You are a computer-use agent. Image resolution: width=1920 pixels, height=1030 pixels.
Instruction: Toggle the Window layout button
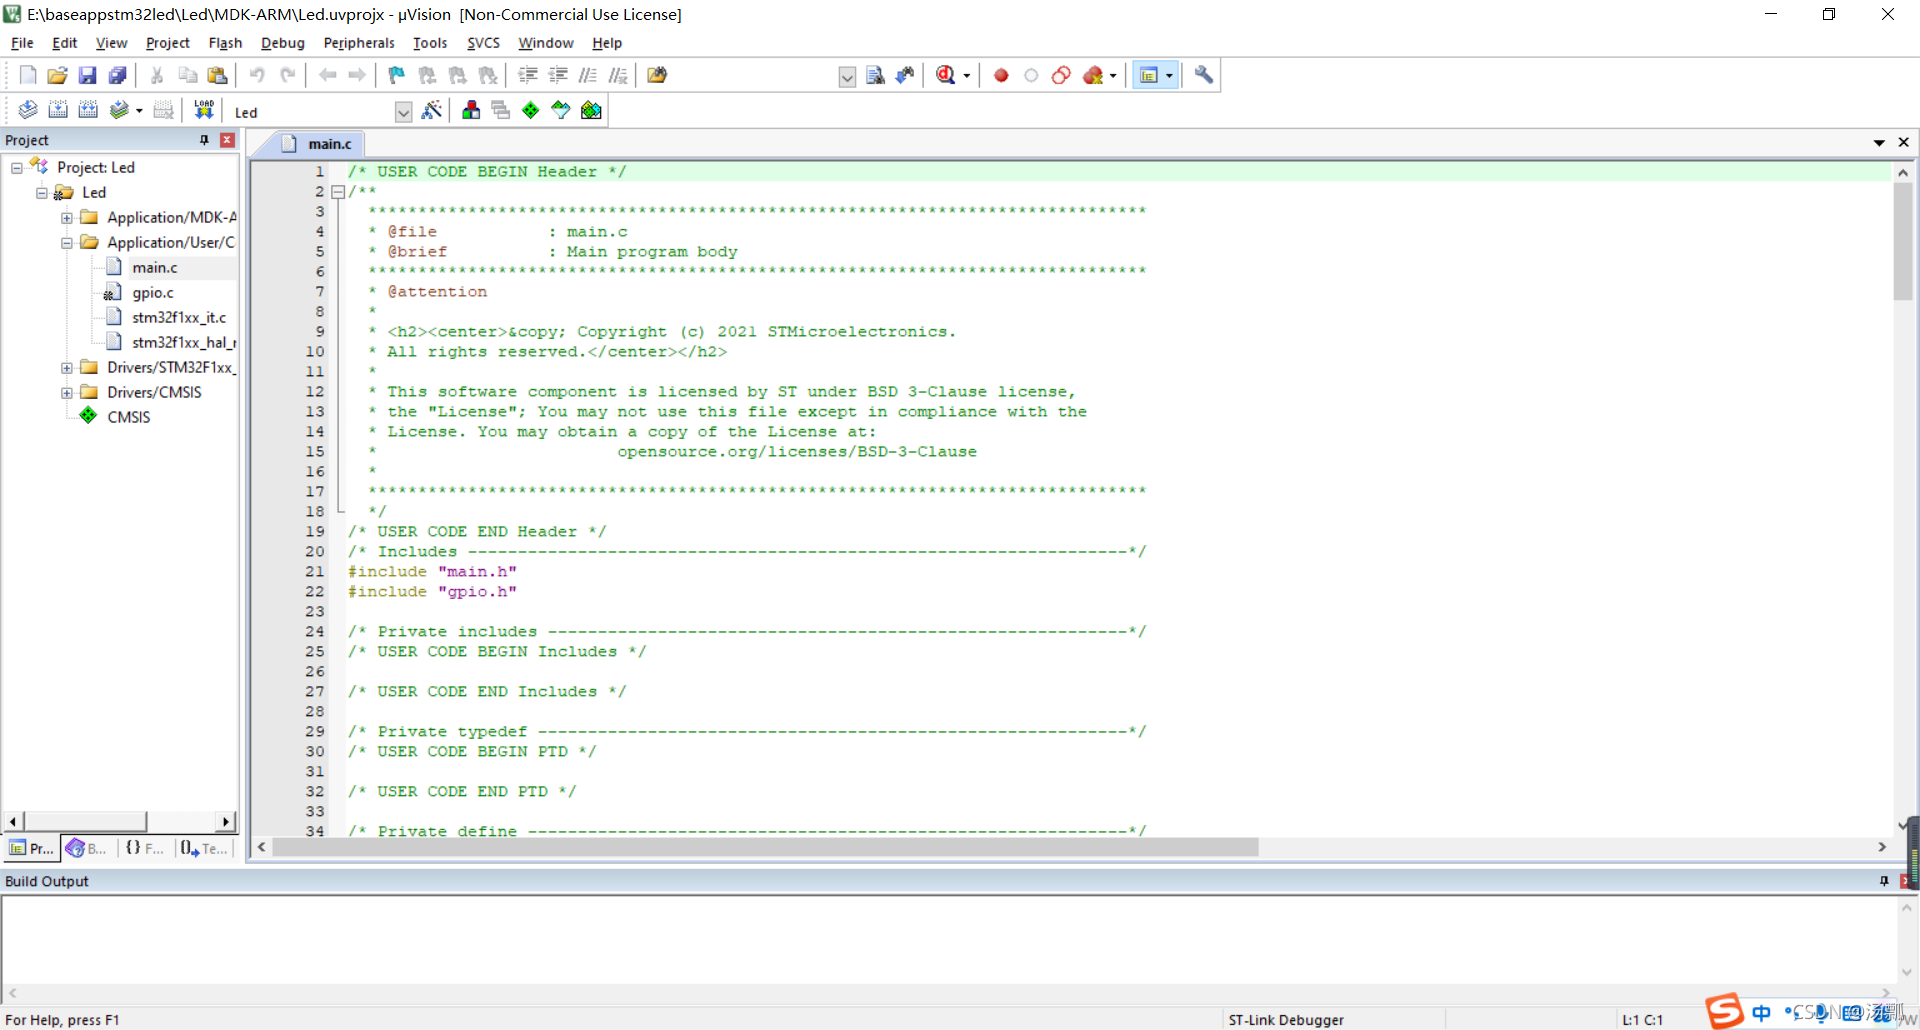point(1149,75)
